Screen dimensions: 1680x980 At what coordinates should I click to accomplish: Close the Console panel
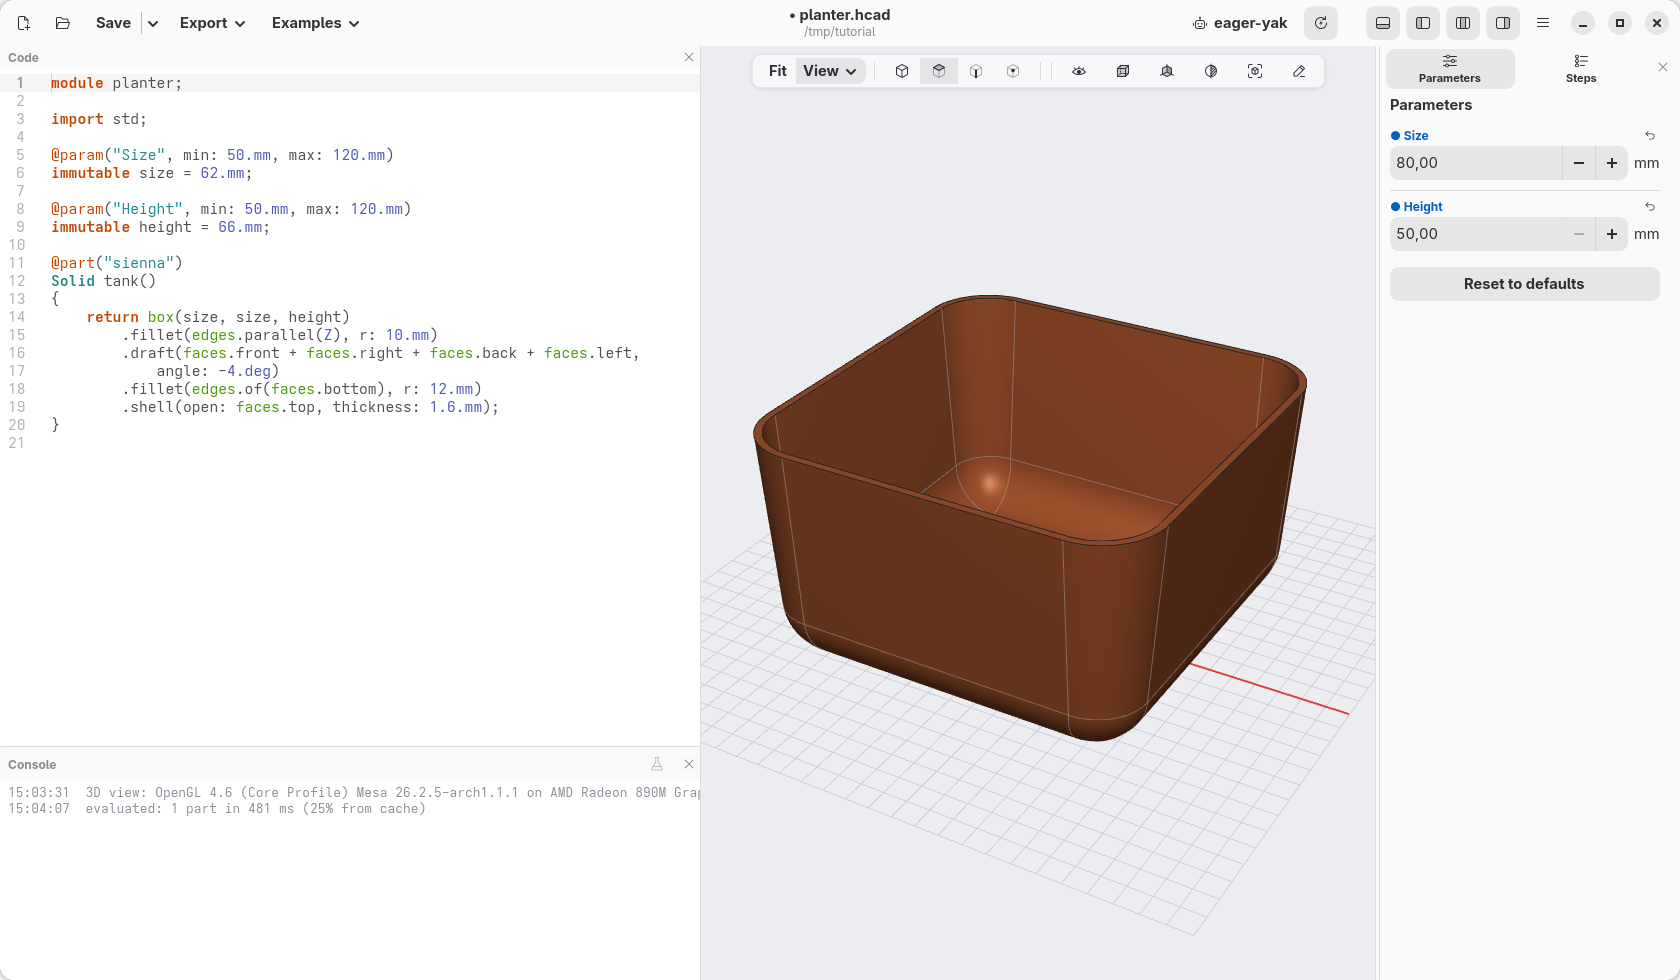point(689,764)
